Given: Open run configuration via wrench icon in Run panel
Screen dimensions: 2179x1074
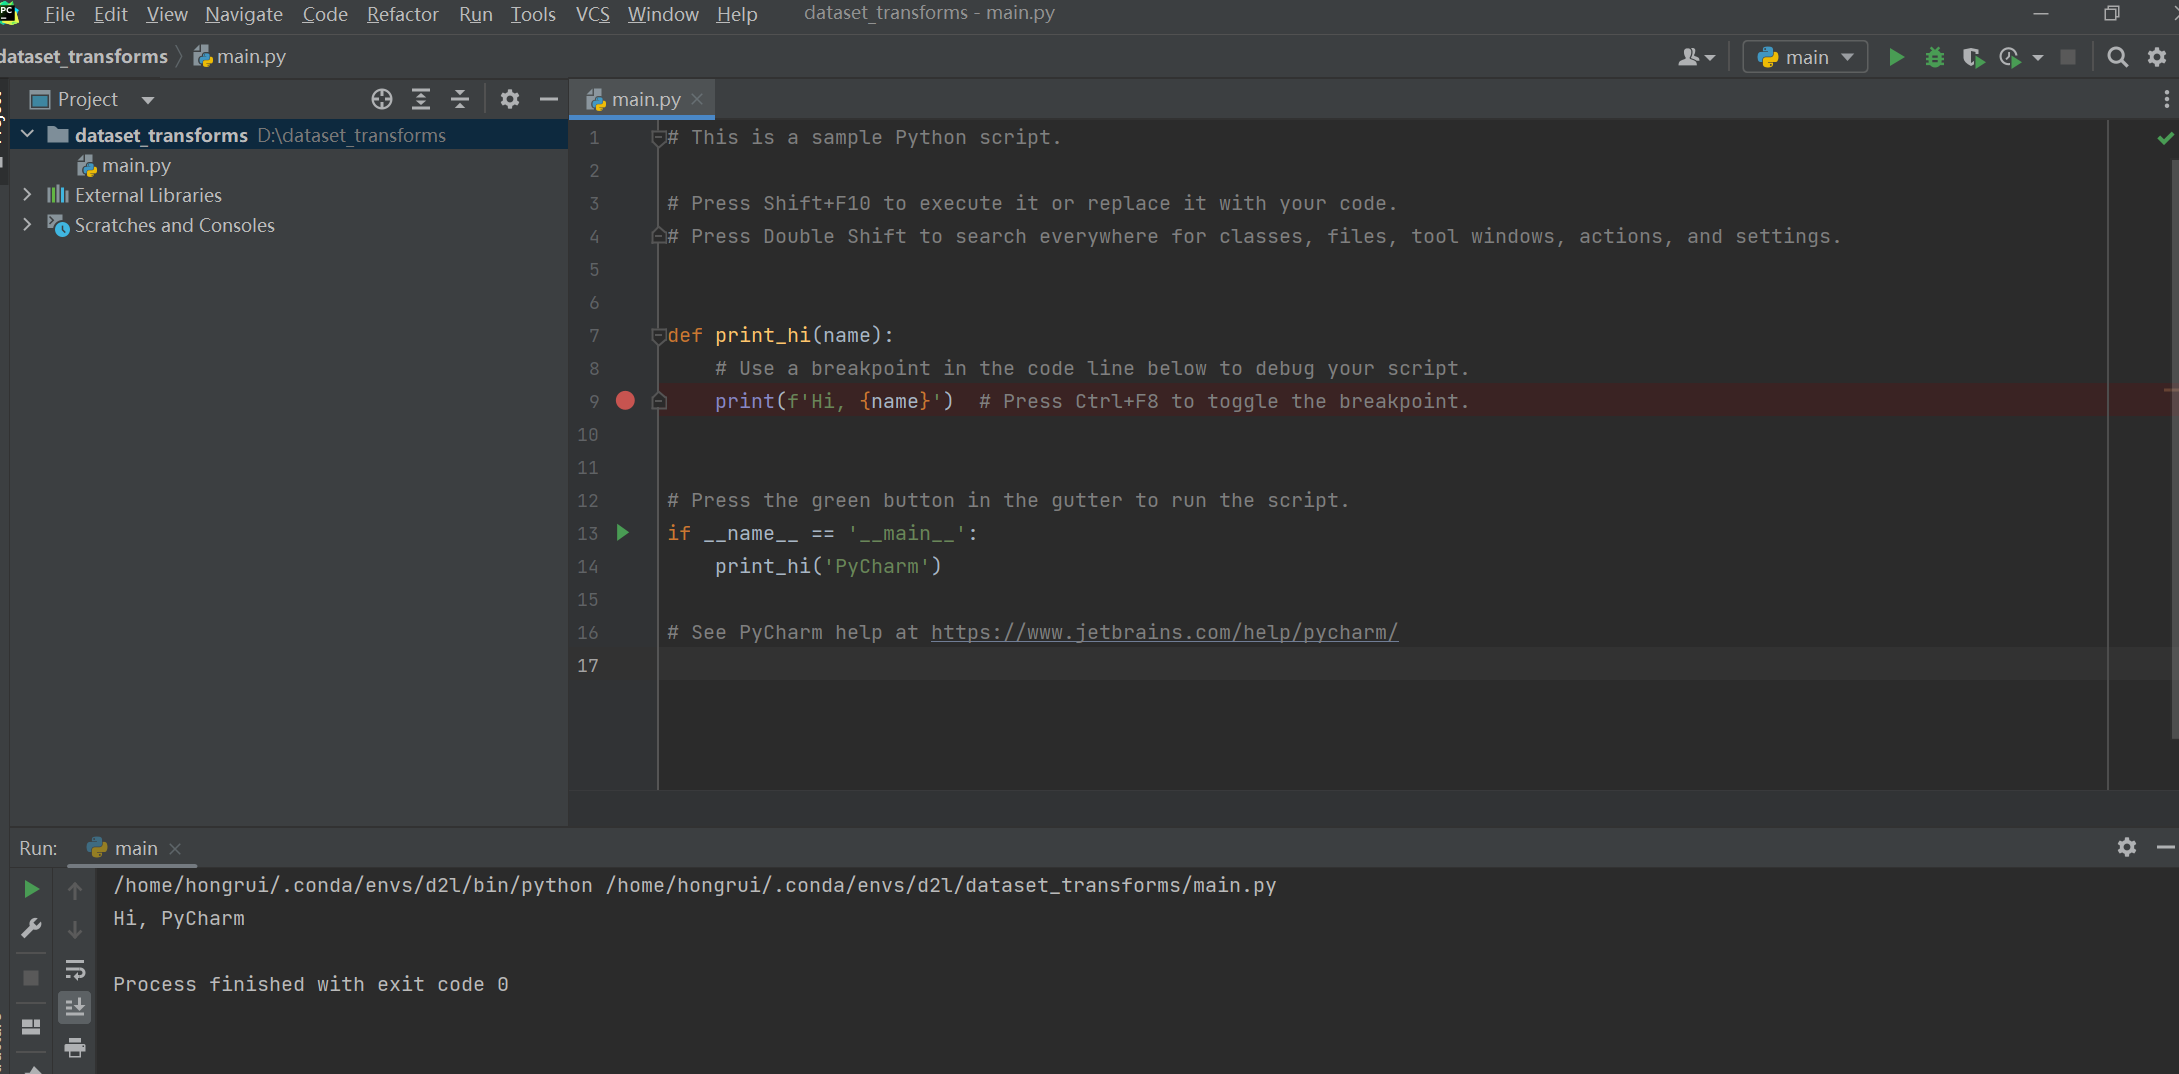Looking at the screenshot, I should point(31,929).
